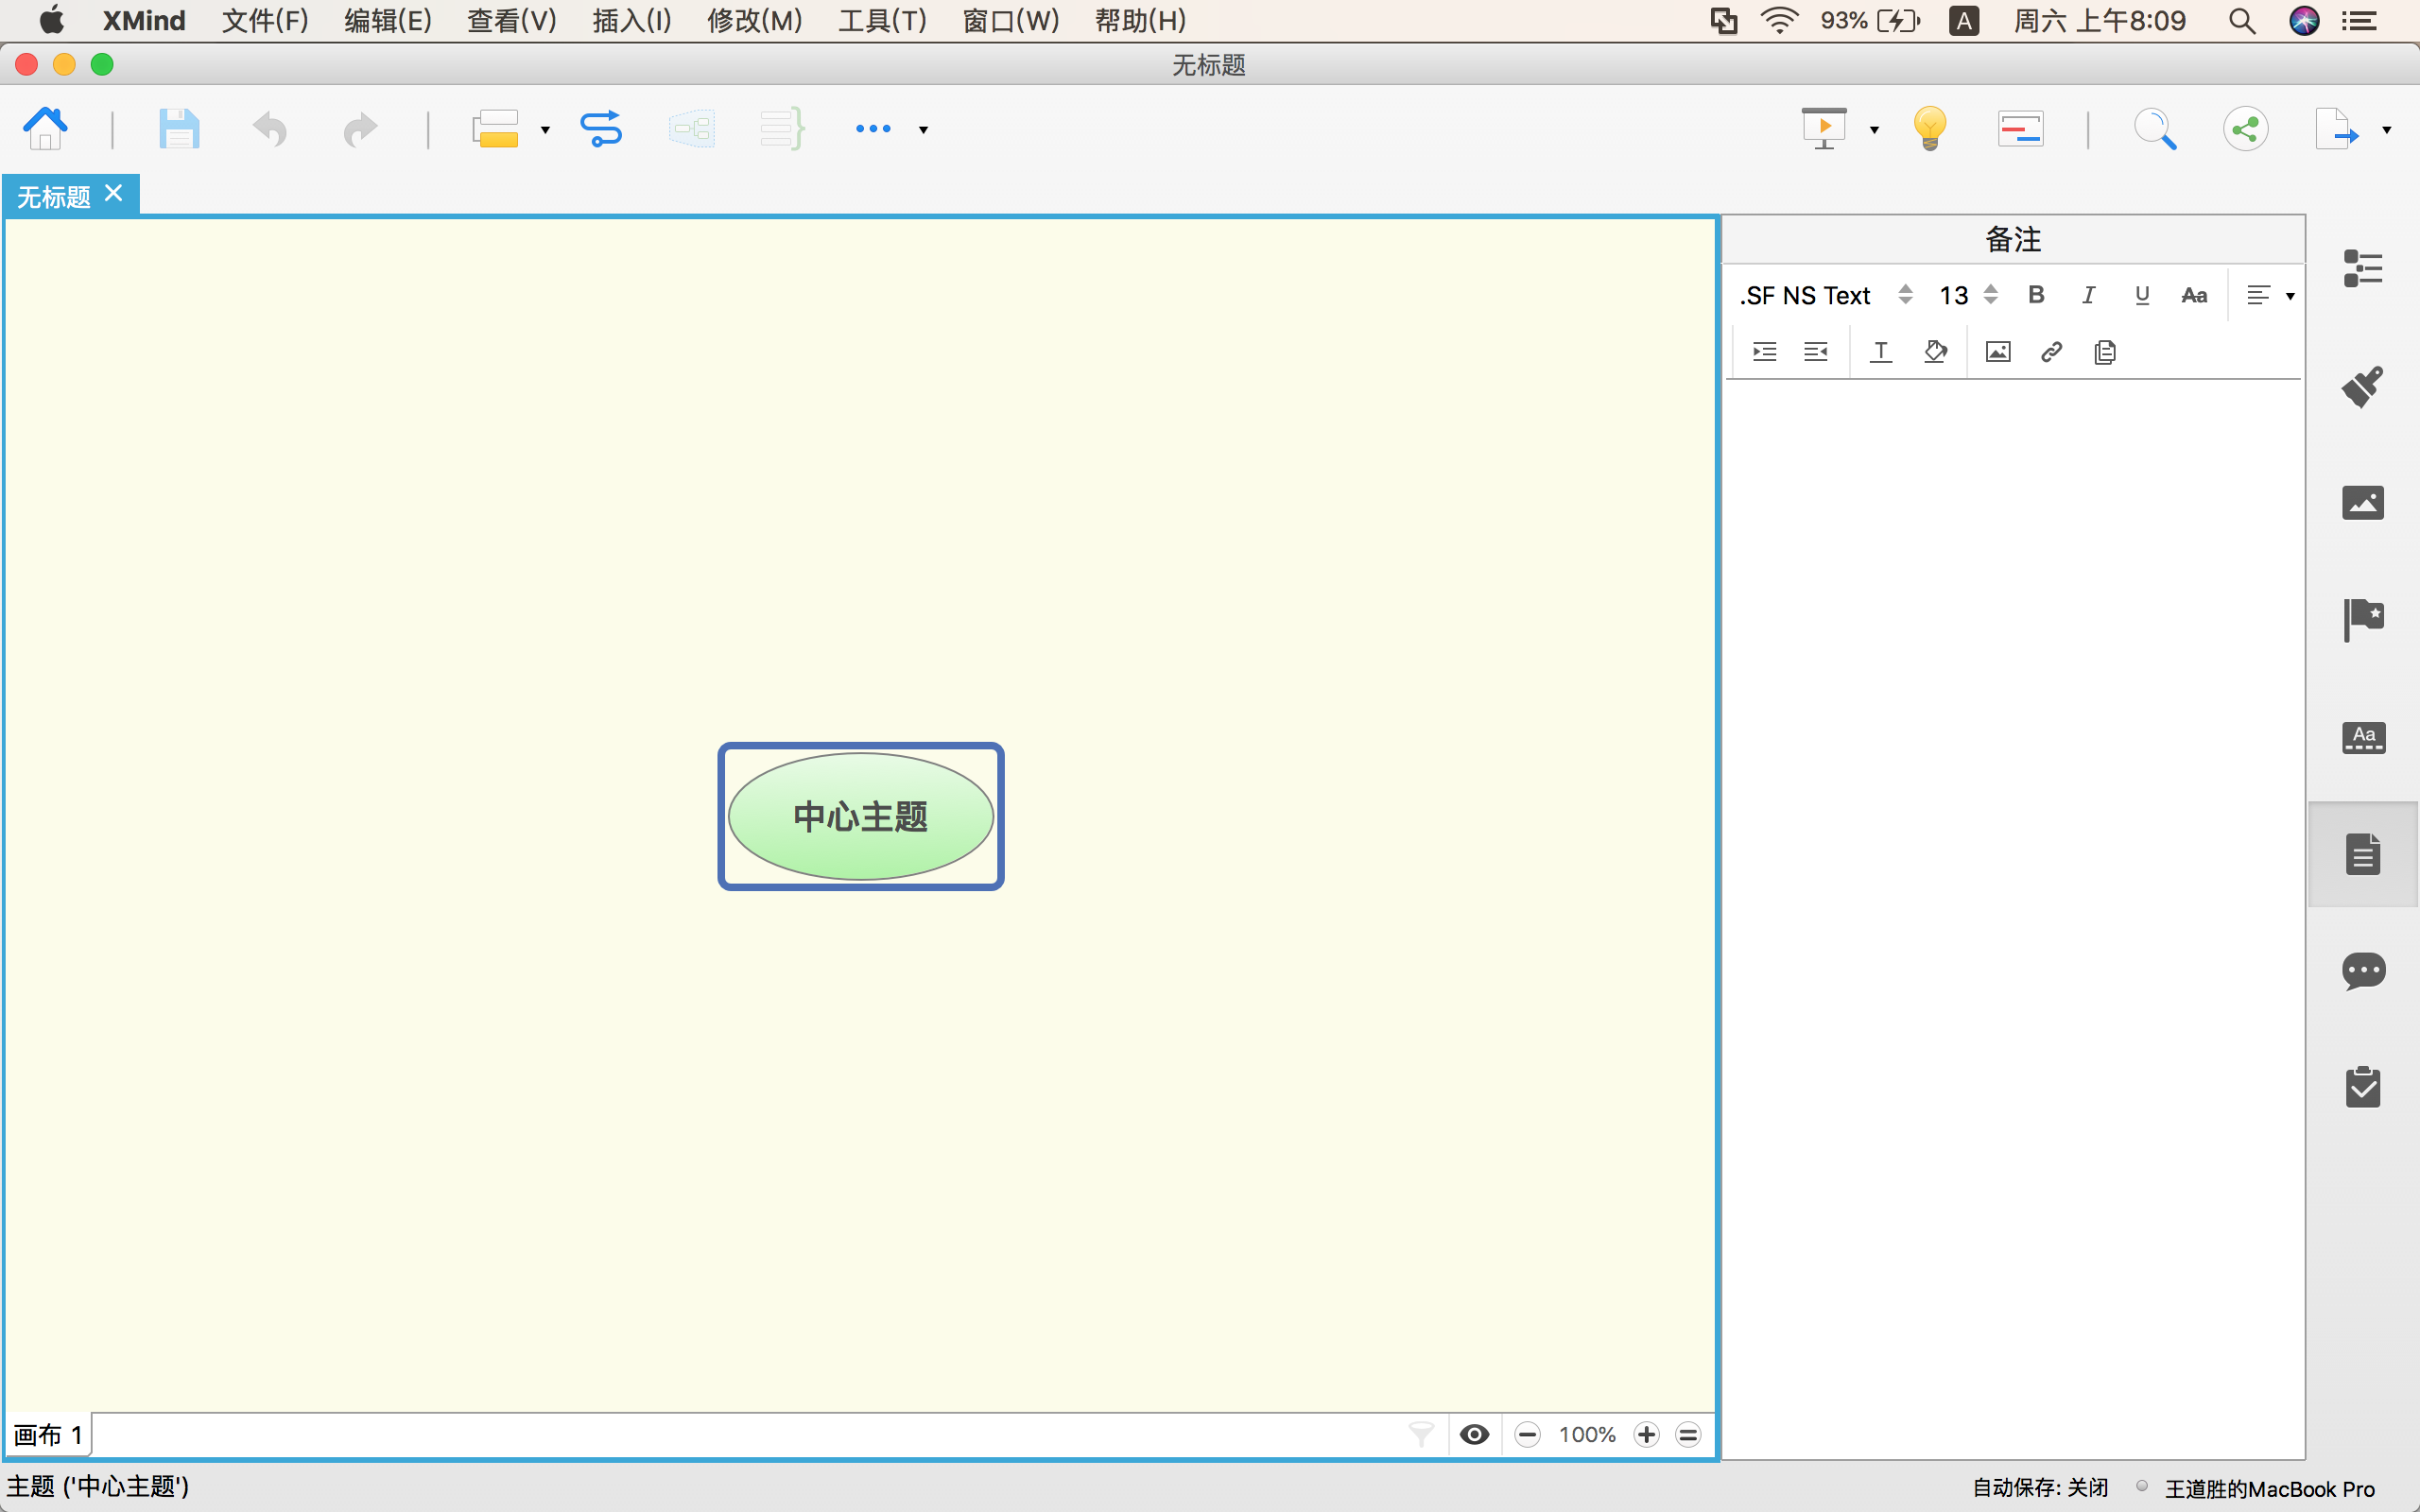The image size is (2420, 1512).
Task: Toggle underline in notes editor
Action: [2142, 295]
